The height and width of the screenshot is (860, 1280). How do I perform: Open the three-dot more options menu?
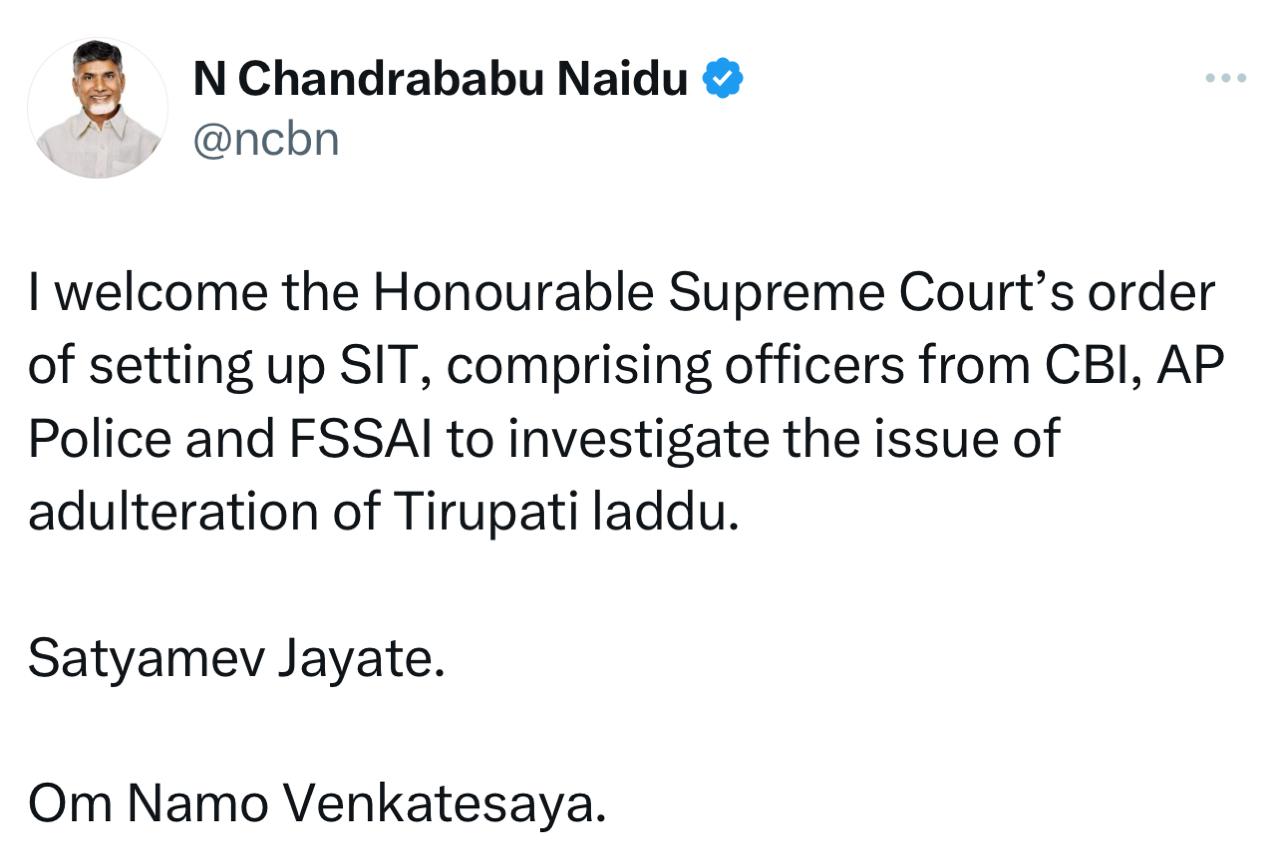(1225, 78)
